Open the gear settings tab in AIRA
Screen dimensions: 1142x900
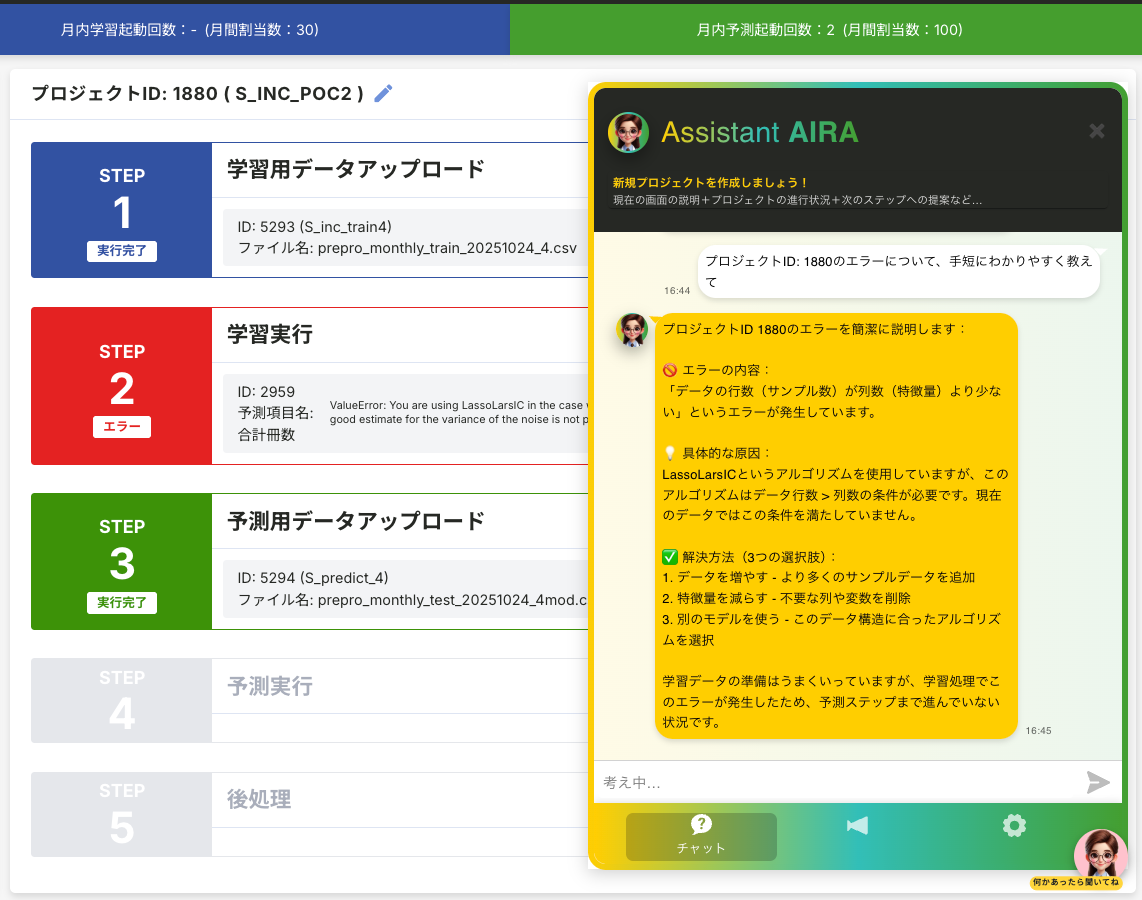pos(1014,826)
